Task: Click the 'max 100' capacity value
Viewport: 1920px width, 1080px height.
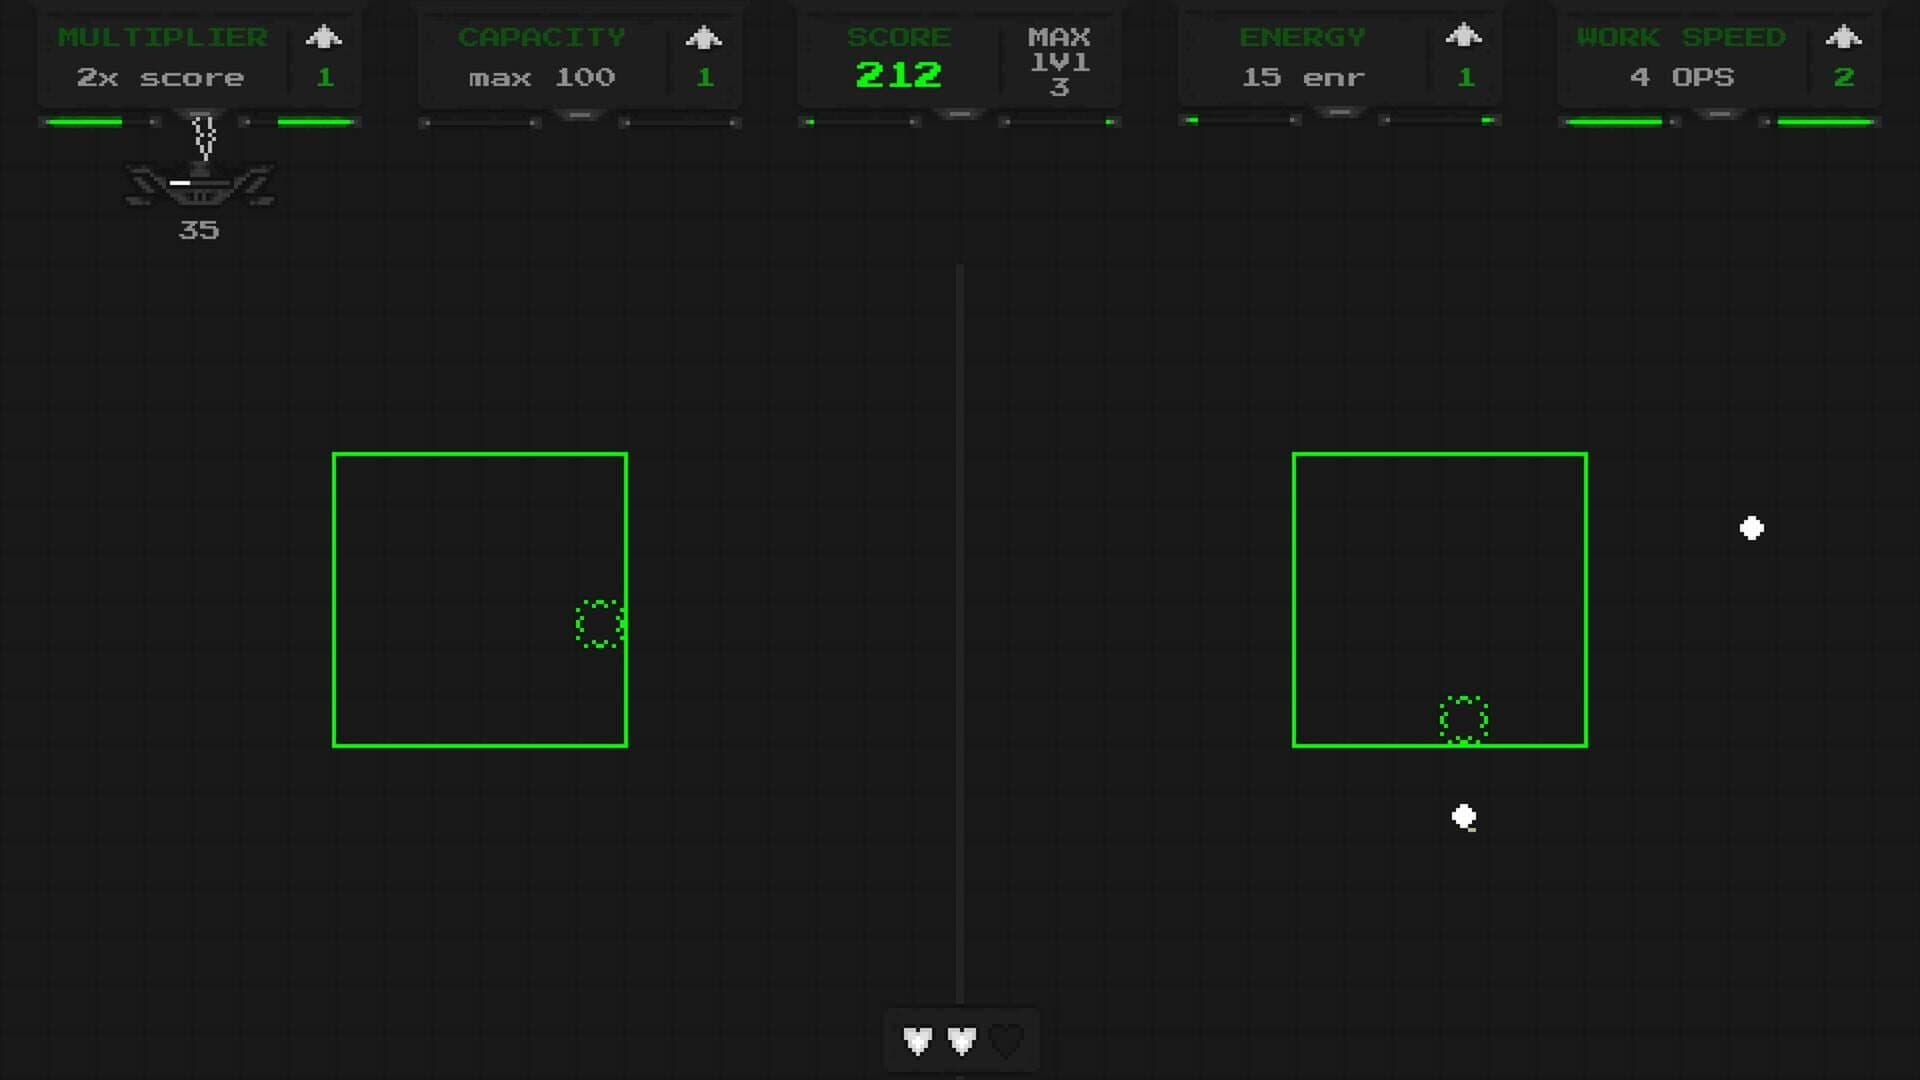Action: click(542, 77)
